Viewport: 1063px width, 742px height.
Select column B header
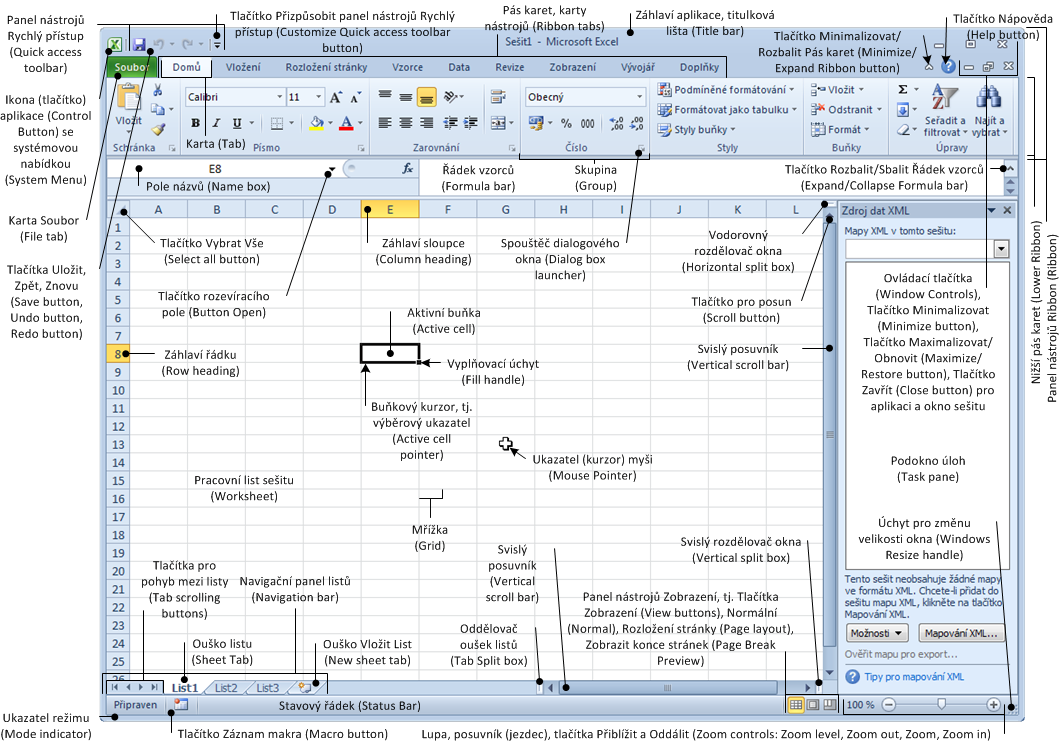(x=216, y=209)
